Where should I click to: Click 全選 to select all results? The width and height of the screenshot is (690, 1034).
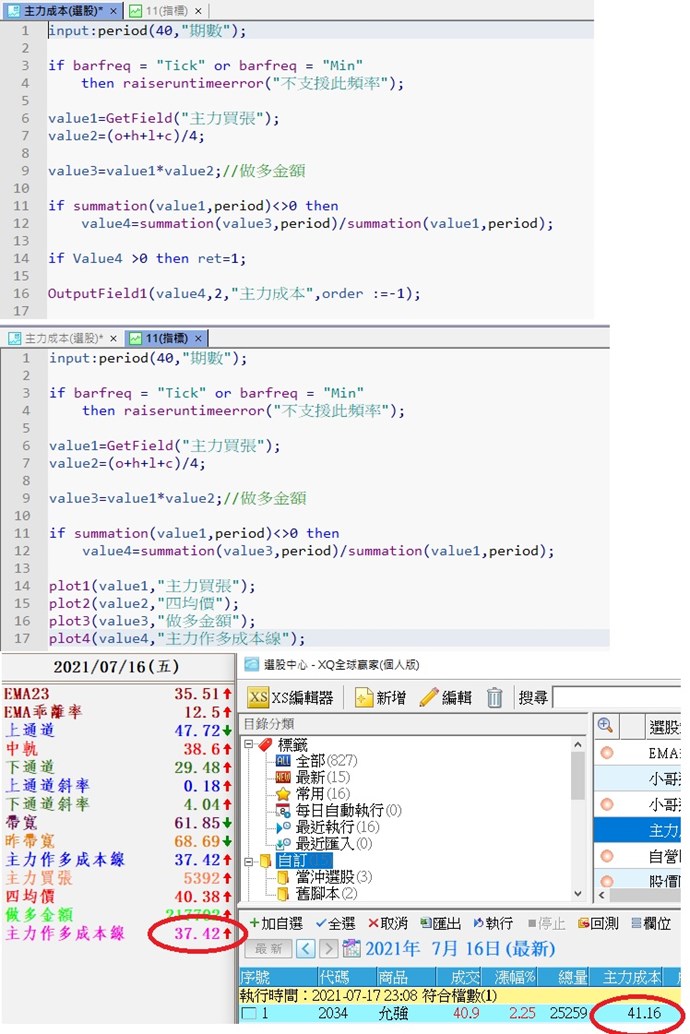coord(335,923)
